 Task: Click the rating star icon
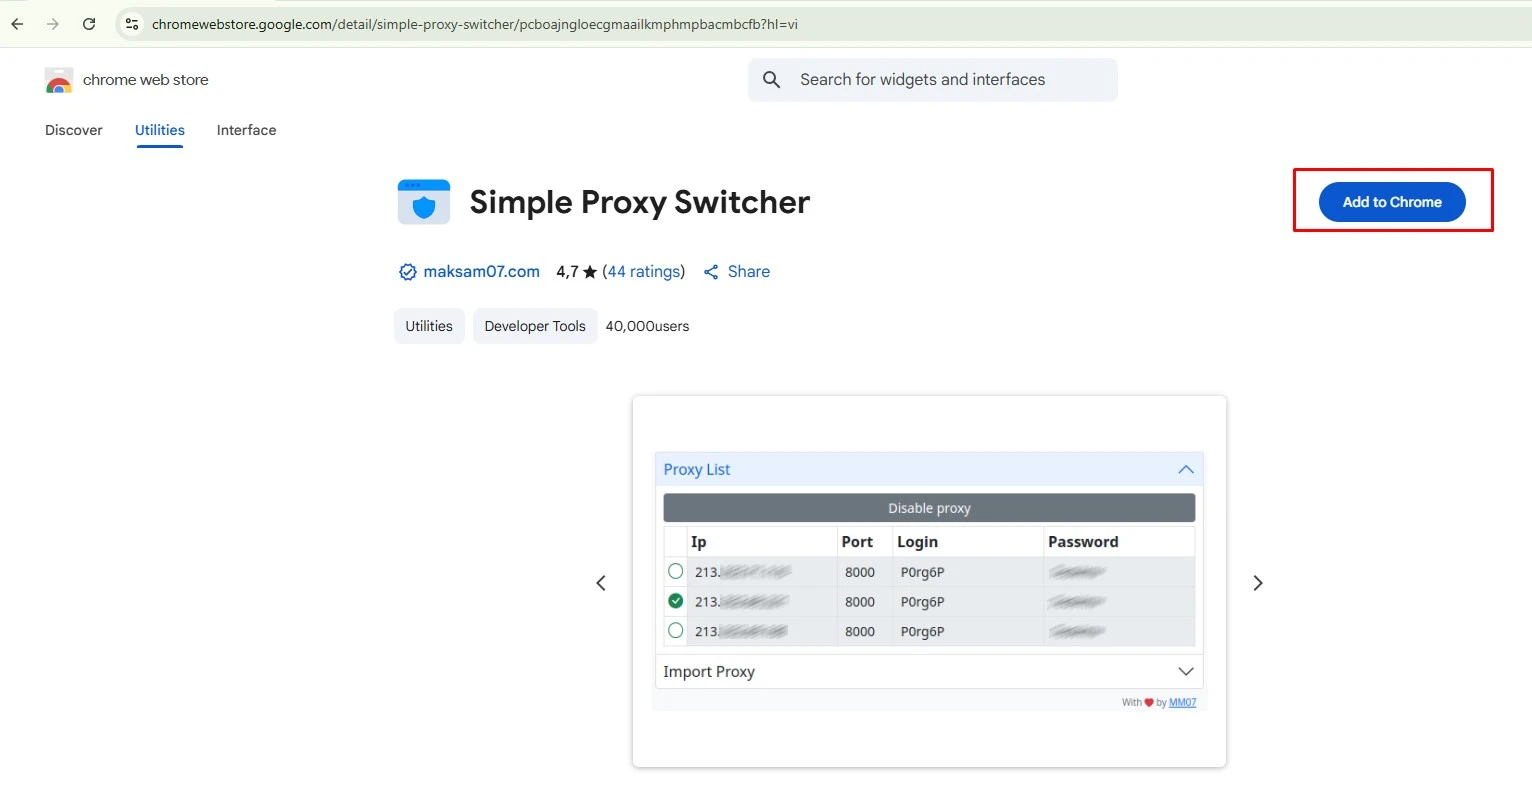(x=590, y=272)
